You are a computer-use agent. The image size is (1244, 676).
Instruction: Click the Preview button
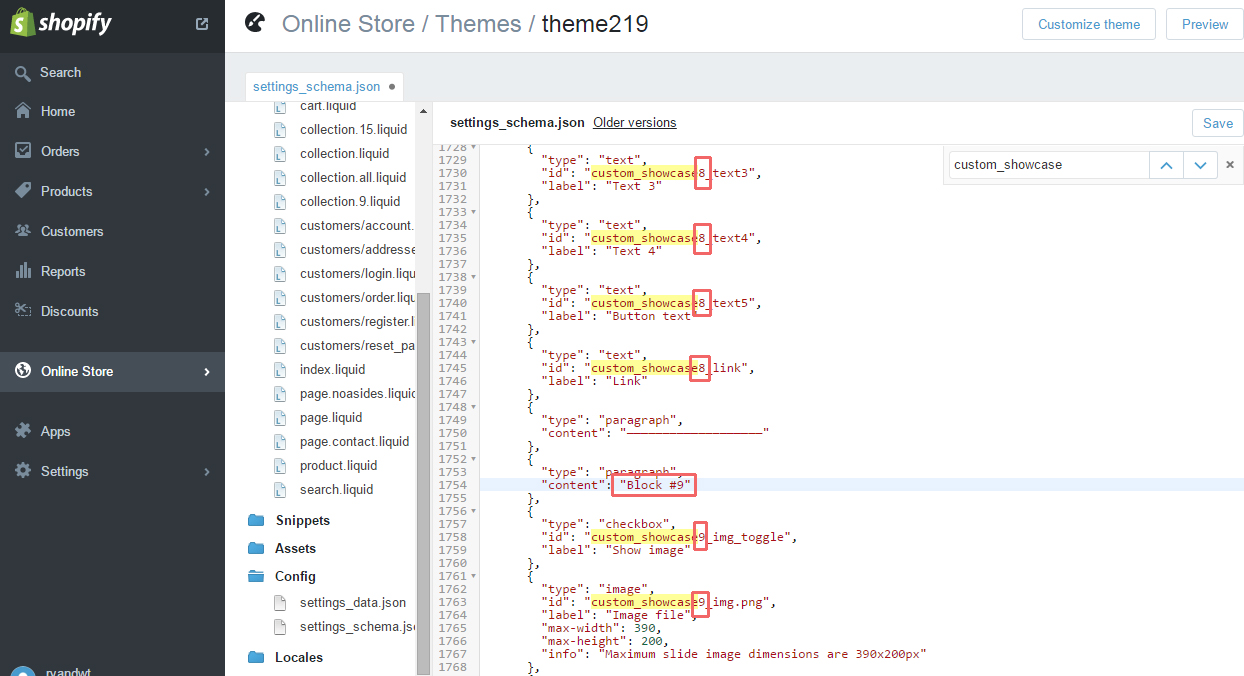[1204, 24]
